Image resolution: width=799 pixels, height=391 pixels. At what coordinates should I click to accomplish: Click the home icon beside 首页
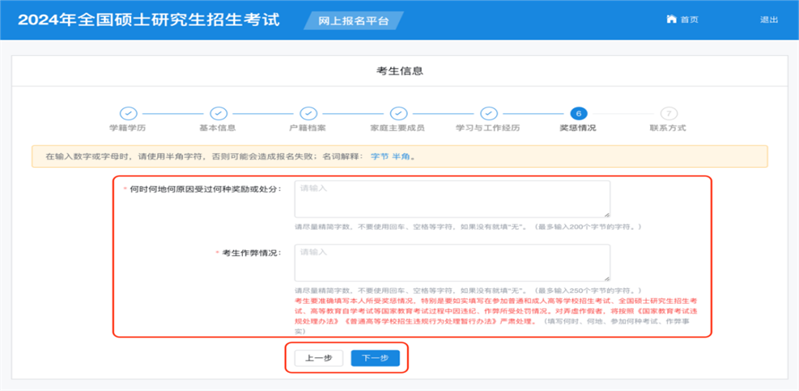pos(671,19)
